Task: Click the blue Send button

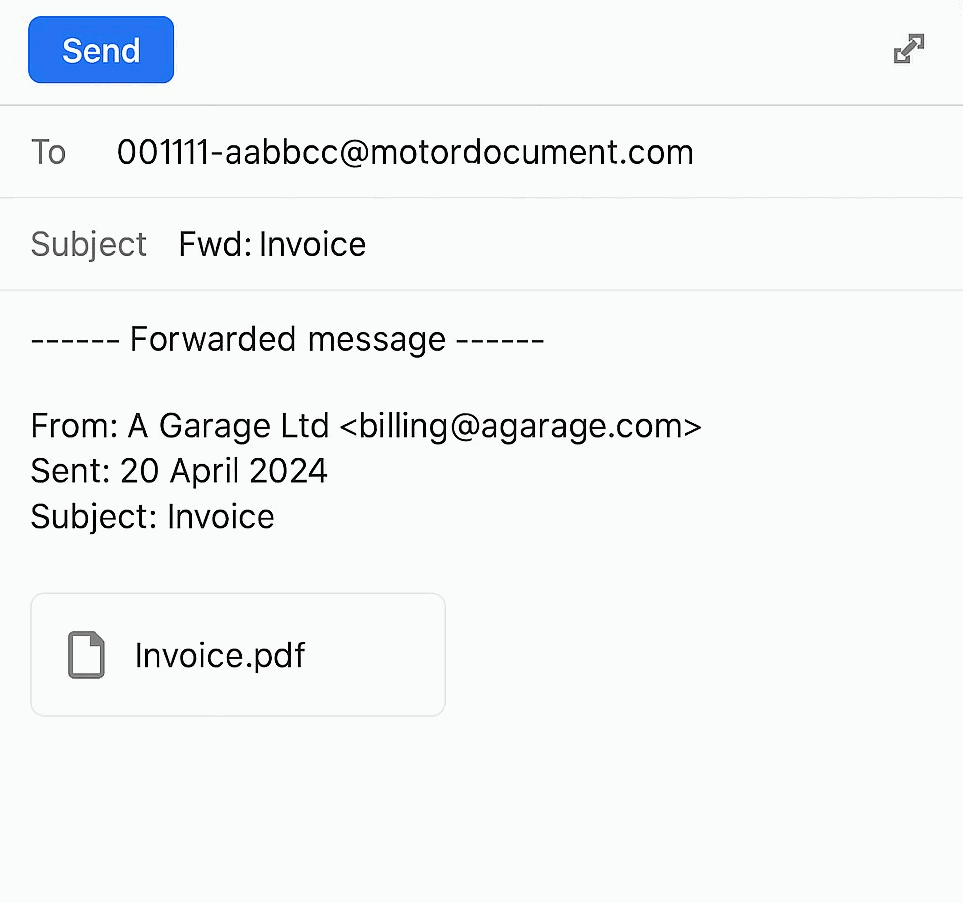Action: (x=101, y=50)
